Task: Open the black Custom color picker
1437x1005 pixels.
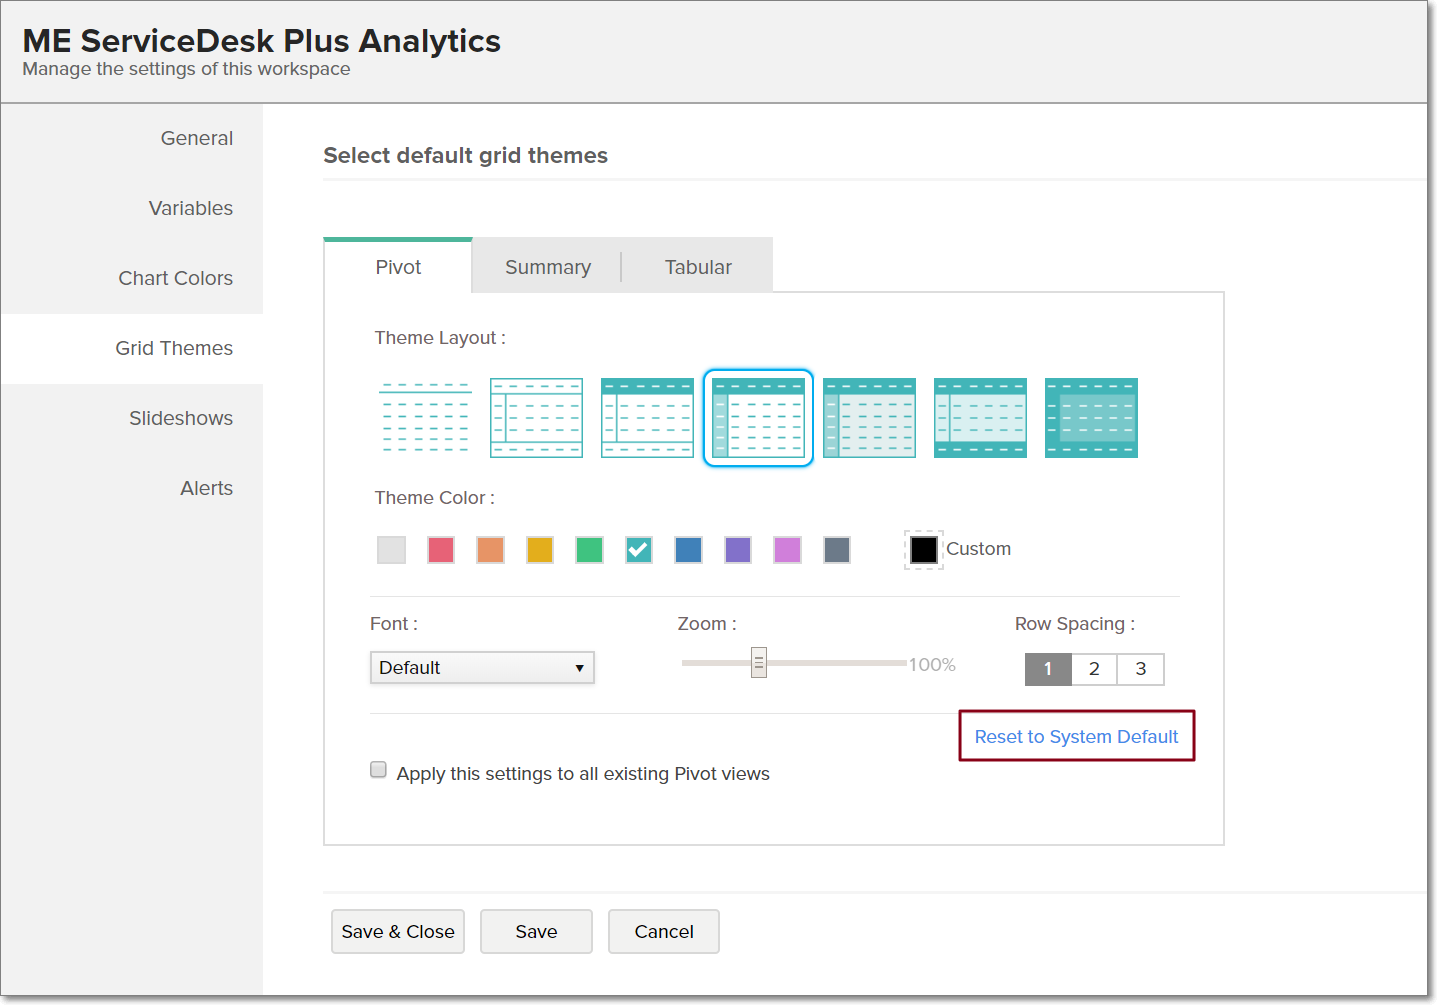Action: coord(924,549)
